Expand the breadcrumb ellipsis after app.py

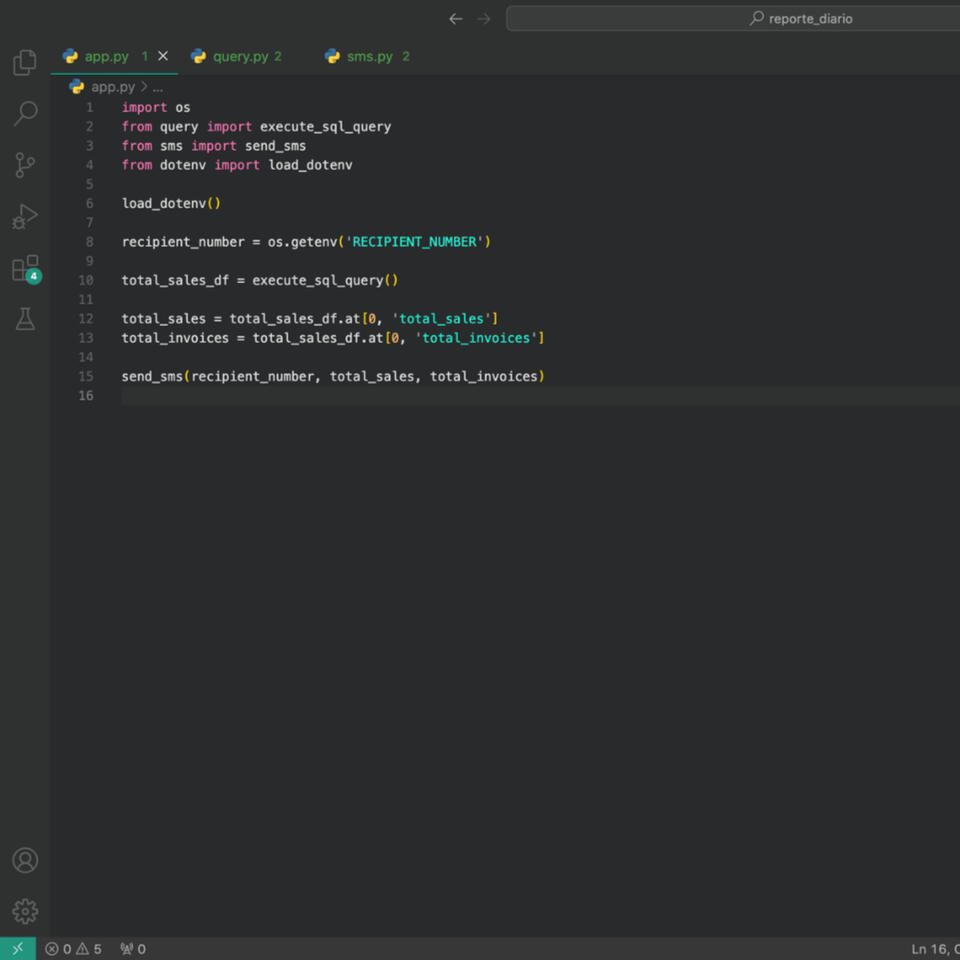[x=157, y=87]
